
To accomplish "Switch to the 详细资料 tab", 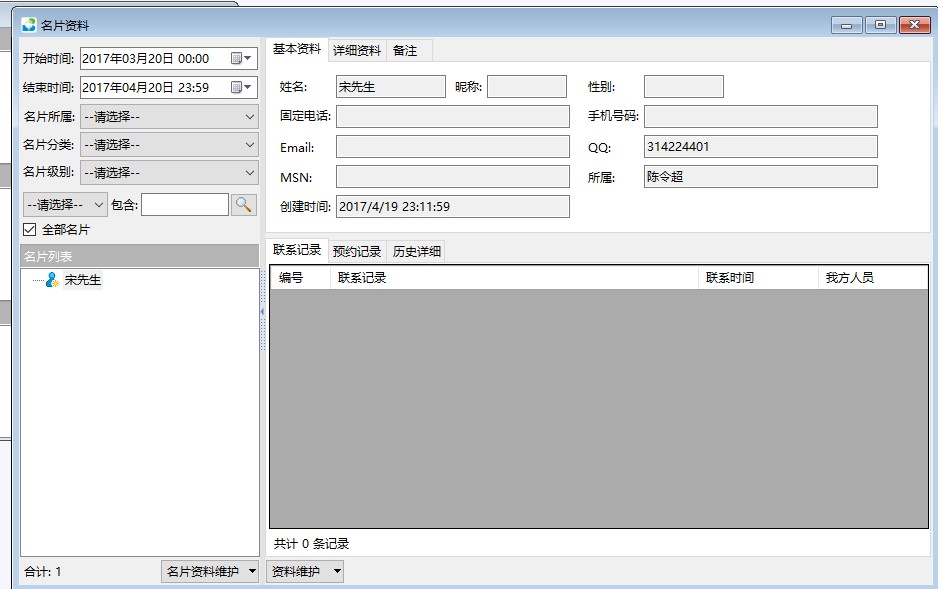I will coord(356,50).
